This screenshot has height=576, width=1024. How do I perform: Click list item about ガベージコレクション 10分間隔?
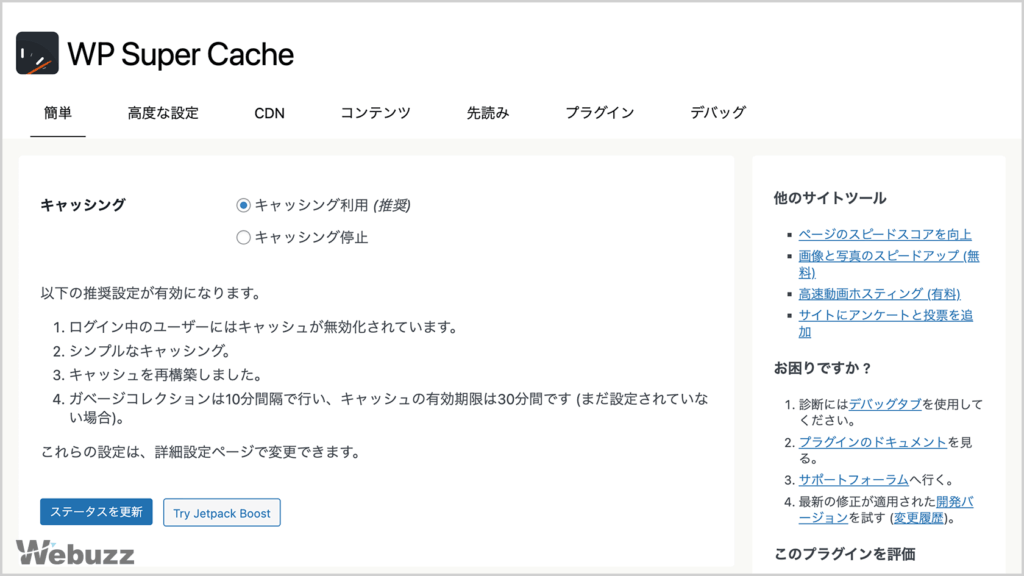pyautogui.click(x=388, y=408)
